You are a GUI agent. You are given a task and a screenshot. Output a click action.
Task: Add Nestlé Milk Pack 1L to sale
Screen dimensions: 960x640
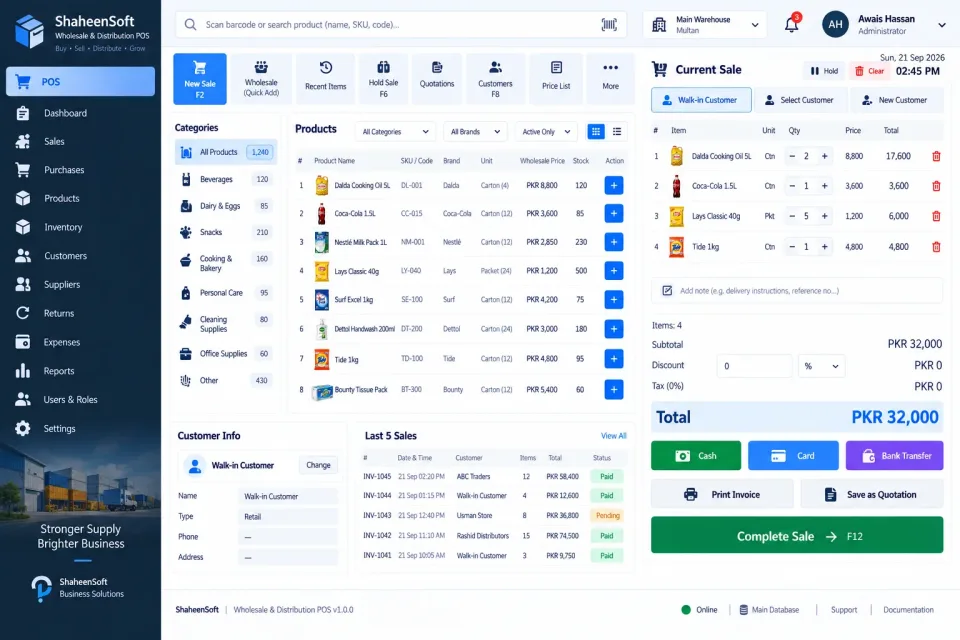[x=613, y=242]
